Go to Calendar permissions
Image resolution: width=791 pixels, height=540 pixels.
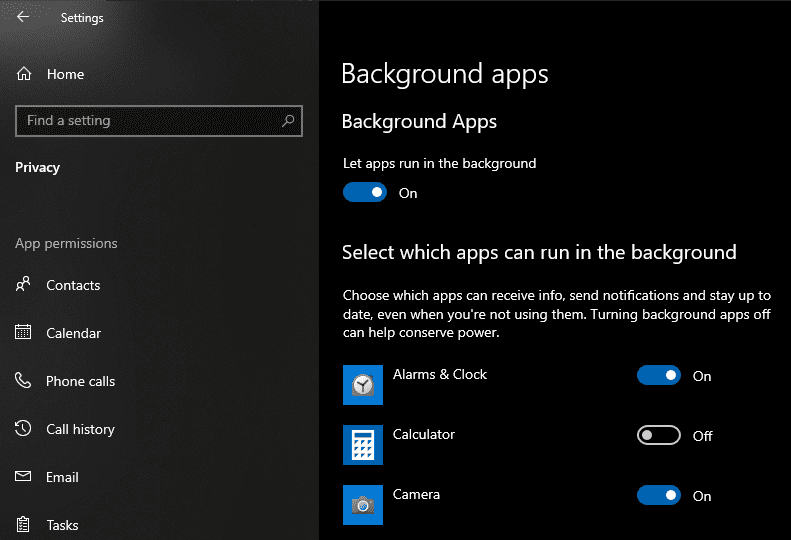coord(74,333)
